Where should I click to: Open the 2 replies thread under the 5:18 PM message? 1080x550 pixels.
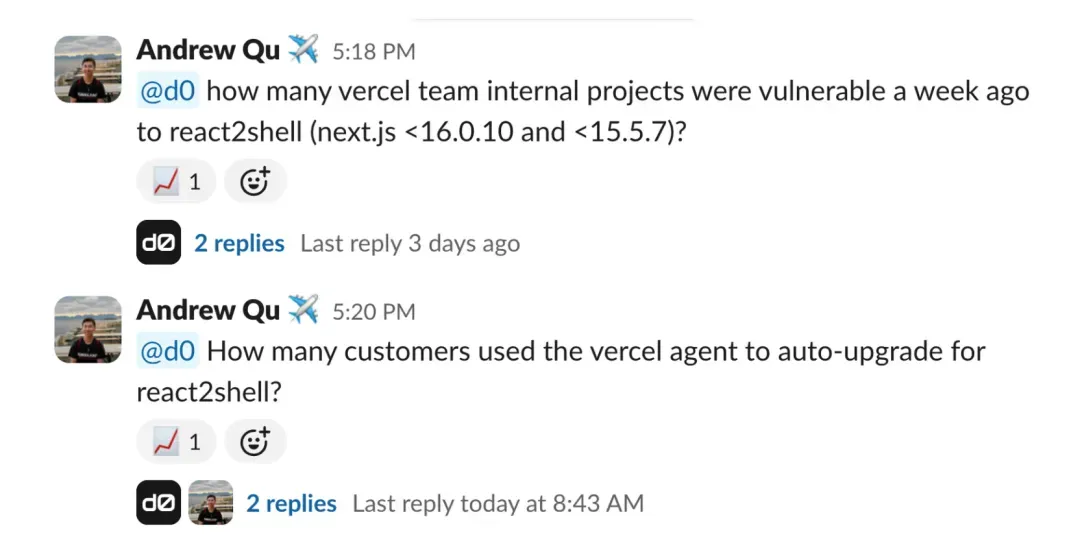(x=239, y=243)
